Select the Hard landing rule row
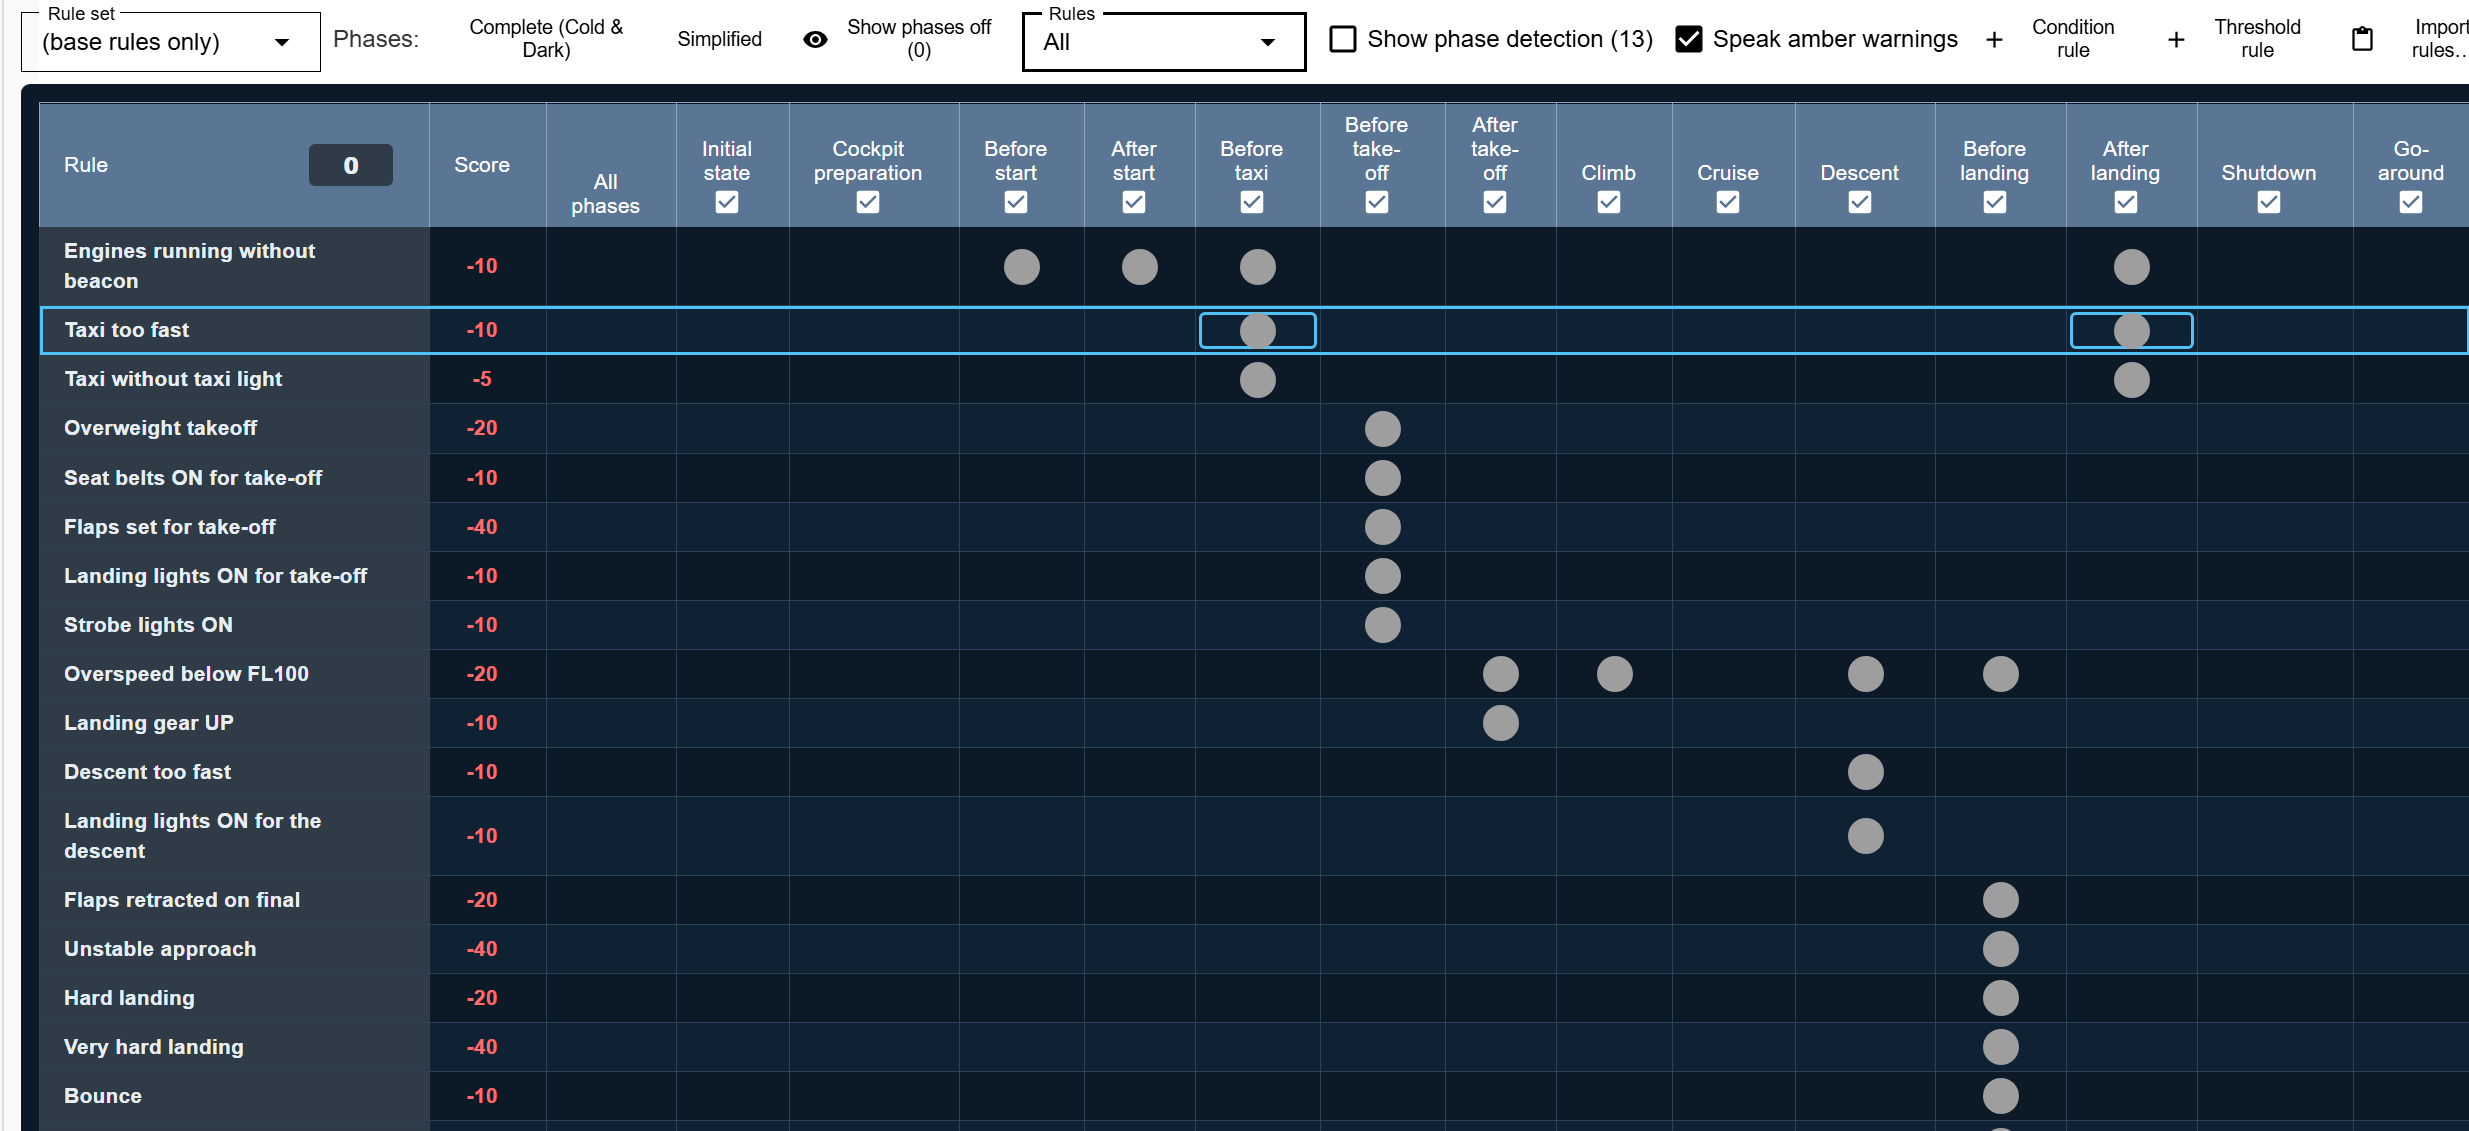 pos(1254,998)
